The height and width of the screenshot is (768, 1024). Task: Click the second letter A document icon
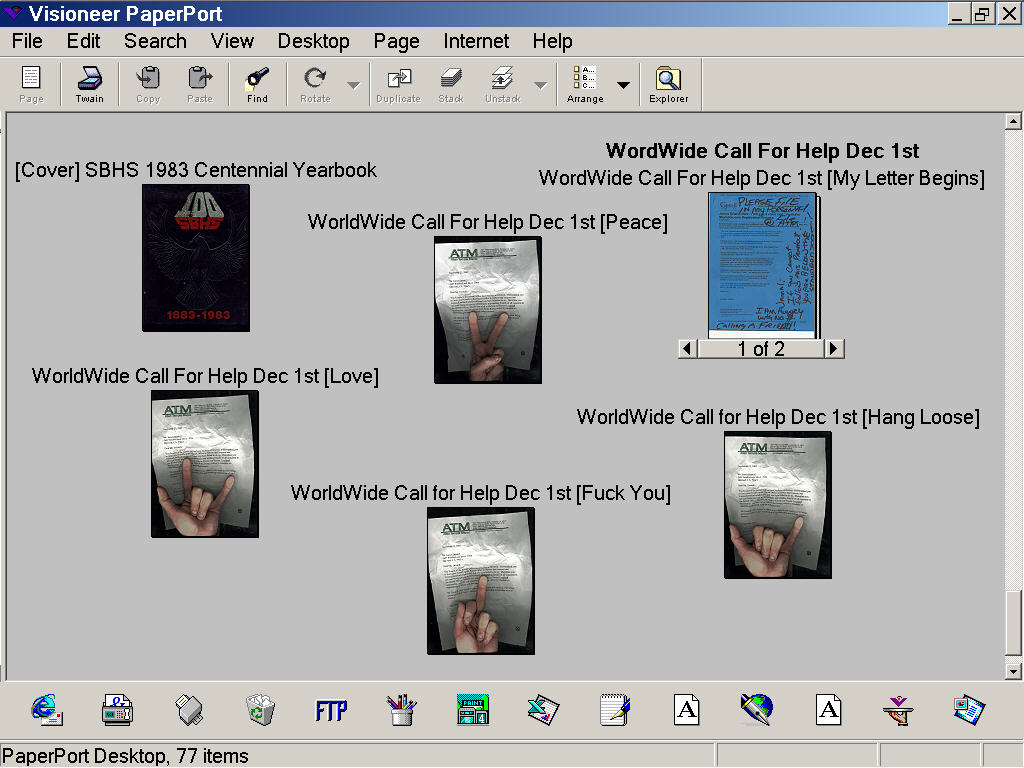(828, 710)
